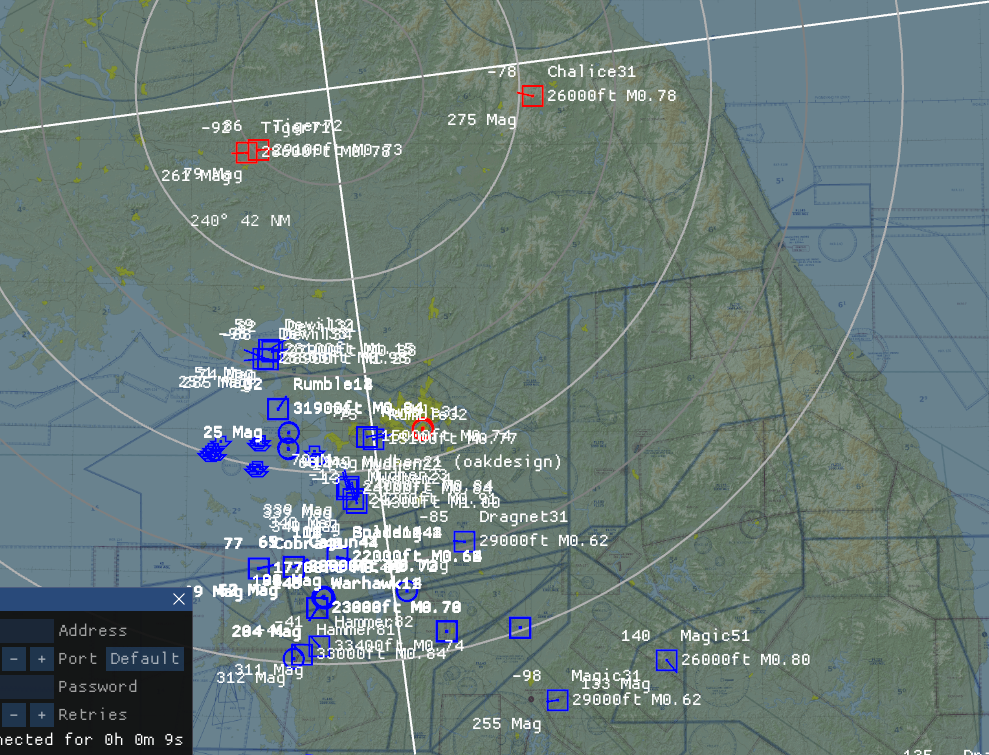This screenshot has width=989, height=755.
Task: Decrease the Retries value
Action: point(14,715)
